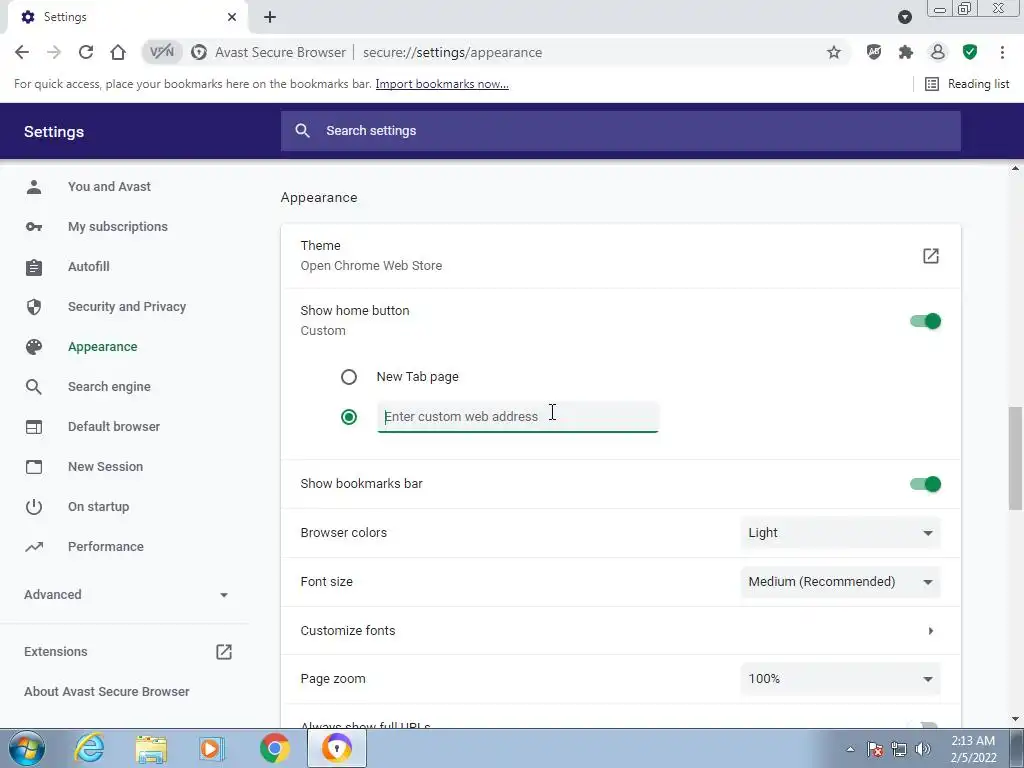Select the Appearance sidebar item
The width and height of the screenshot is (1024, 768).
(x=103, y=347)
